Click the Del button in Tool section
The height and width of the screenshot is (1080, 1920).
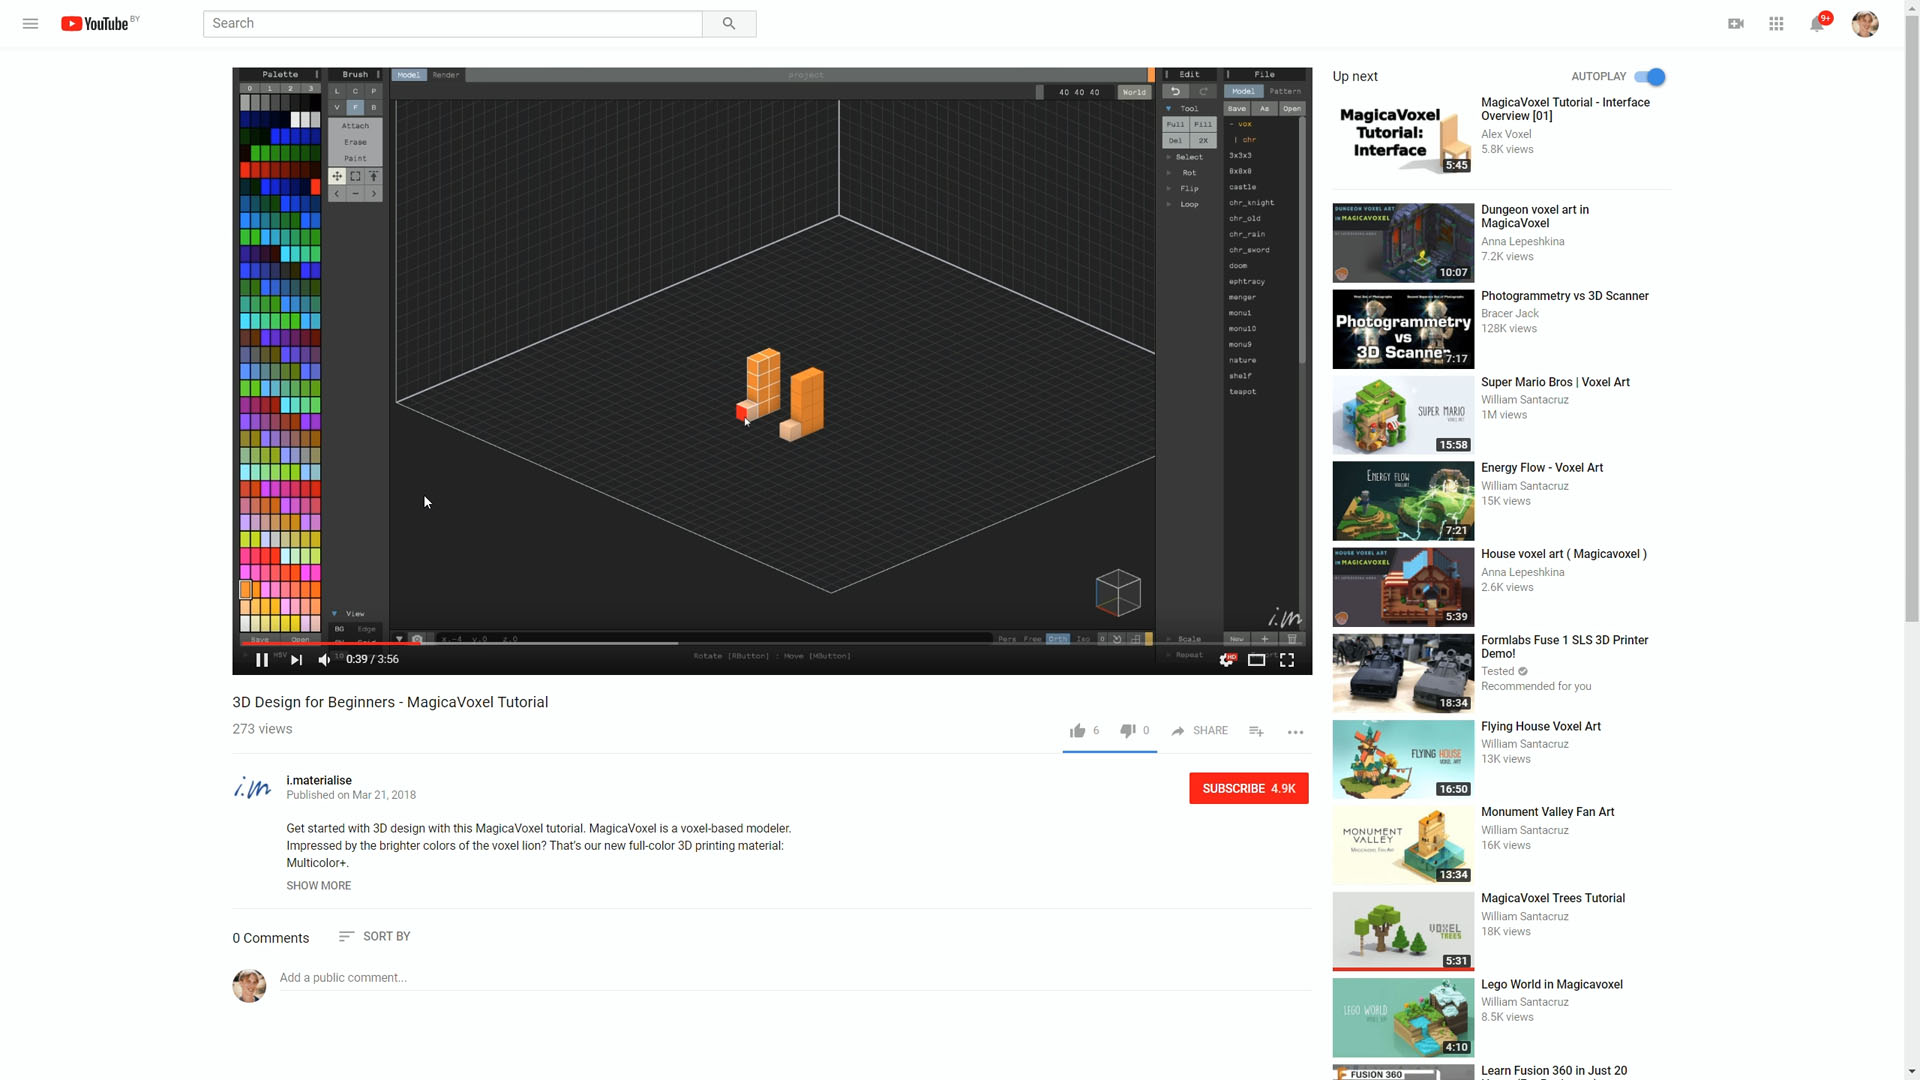pos(1175,141)
